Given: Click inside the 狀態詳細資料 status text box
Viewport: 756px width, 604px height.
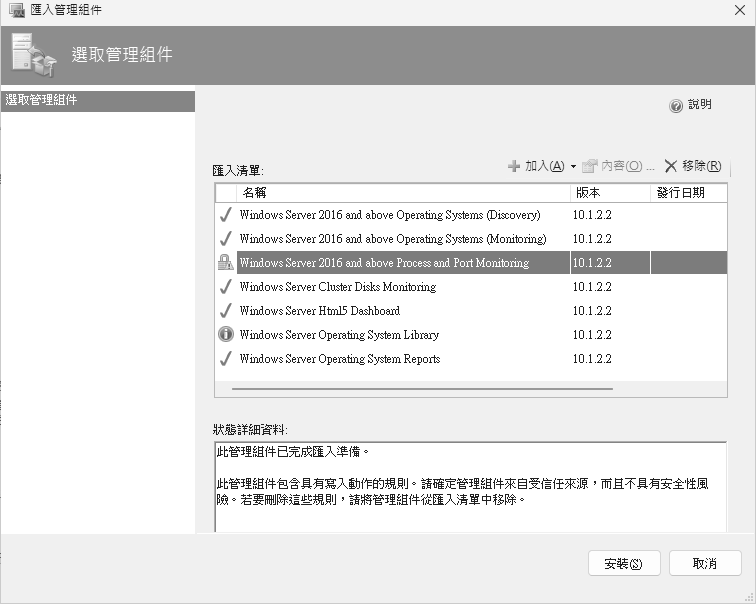Looking at the screenshot, I should (x=471, y=487).
